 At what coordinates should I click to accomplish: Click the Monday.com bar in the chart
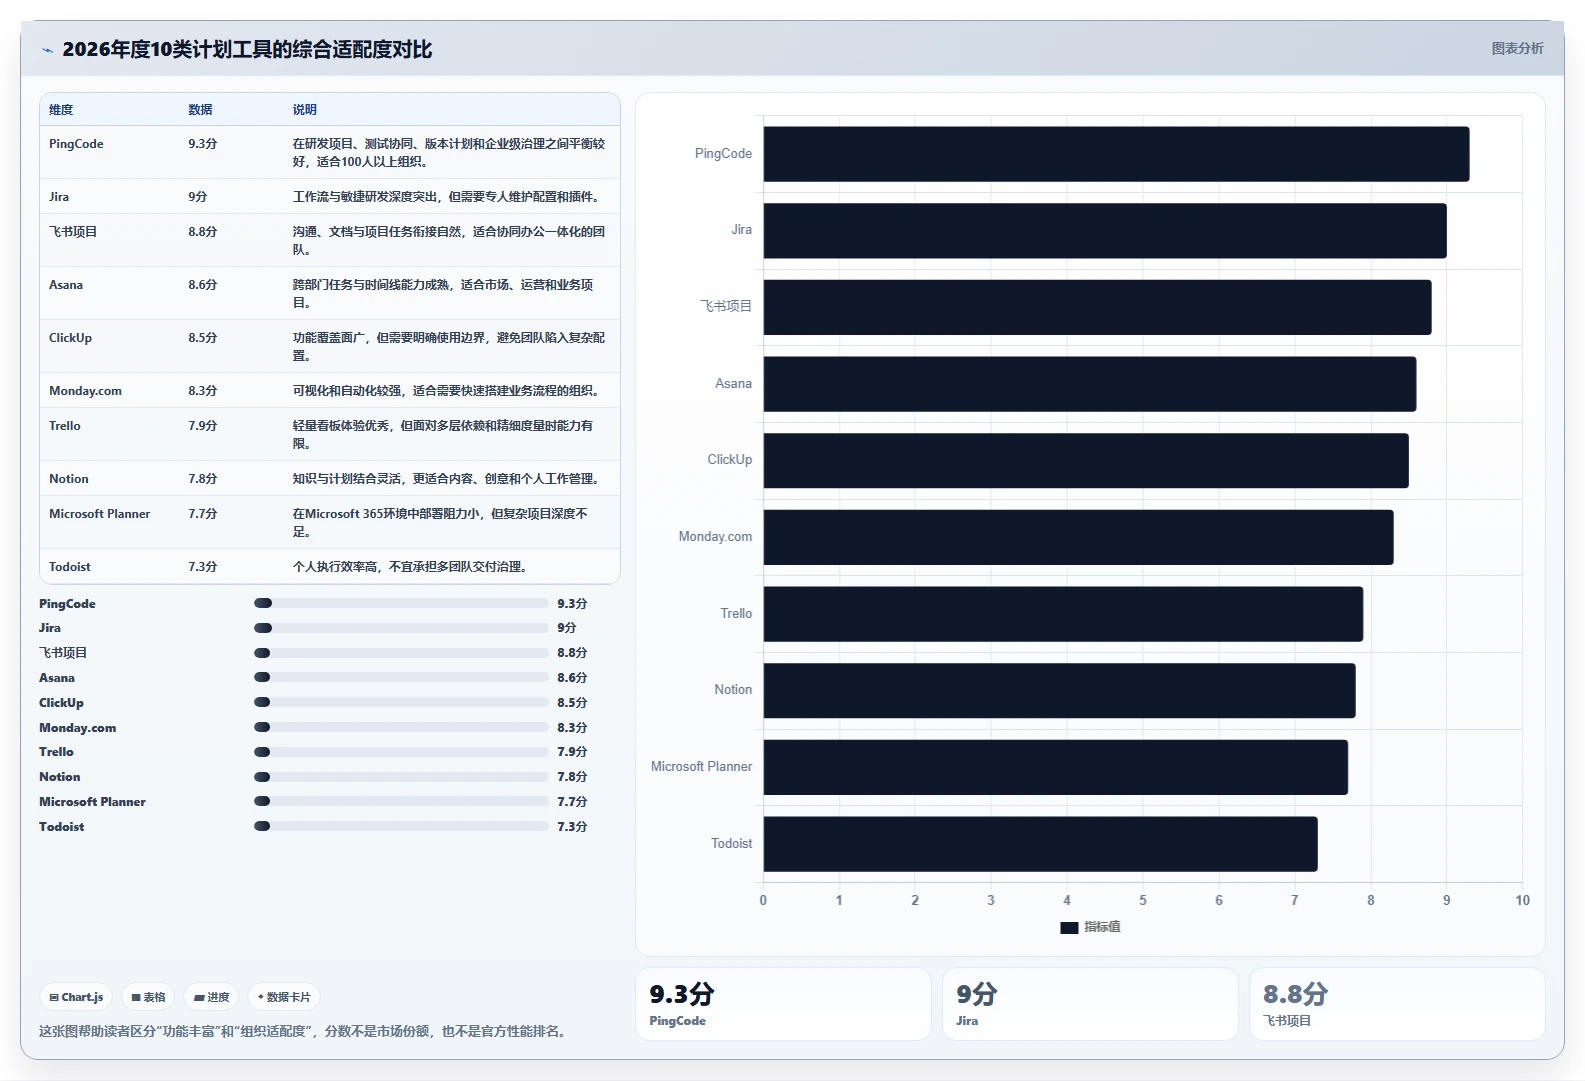[x=1078, y=537]
